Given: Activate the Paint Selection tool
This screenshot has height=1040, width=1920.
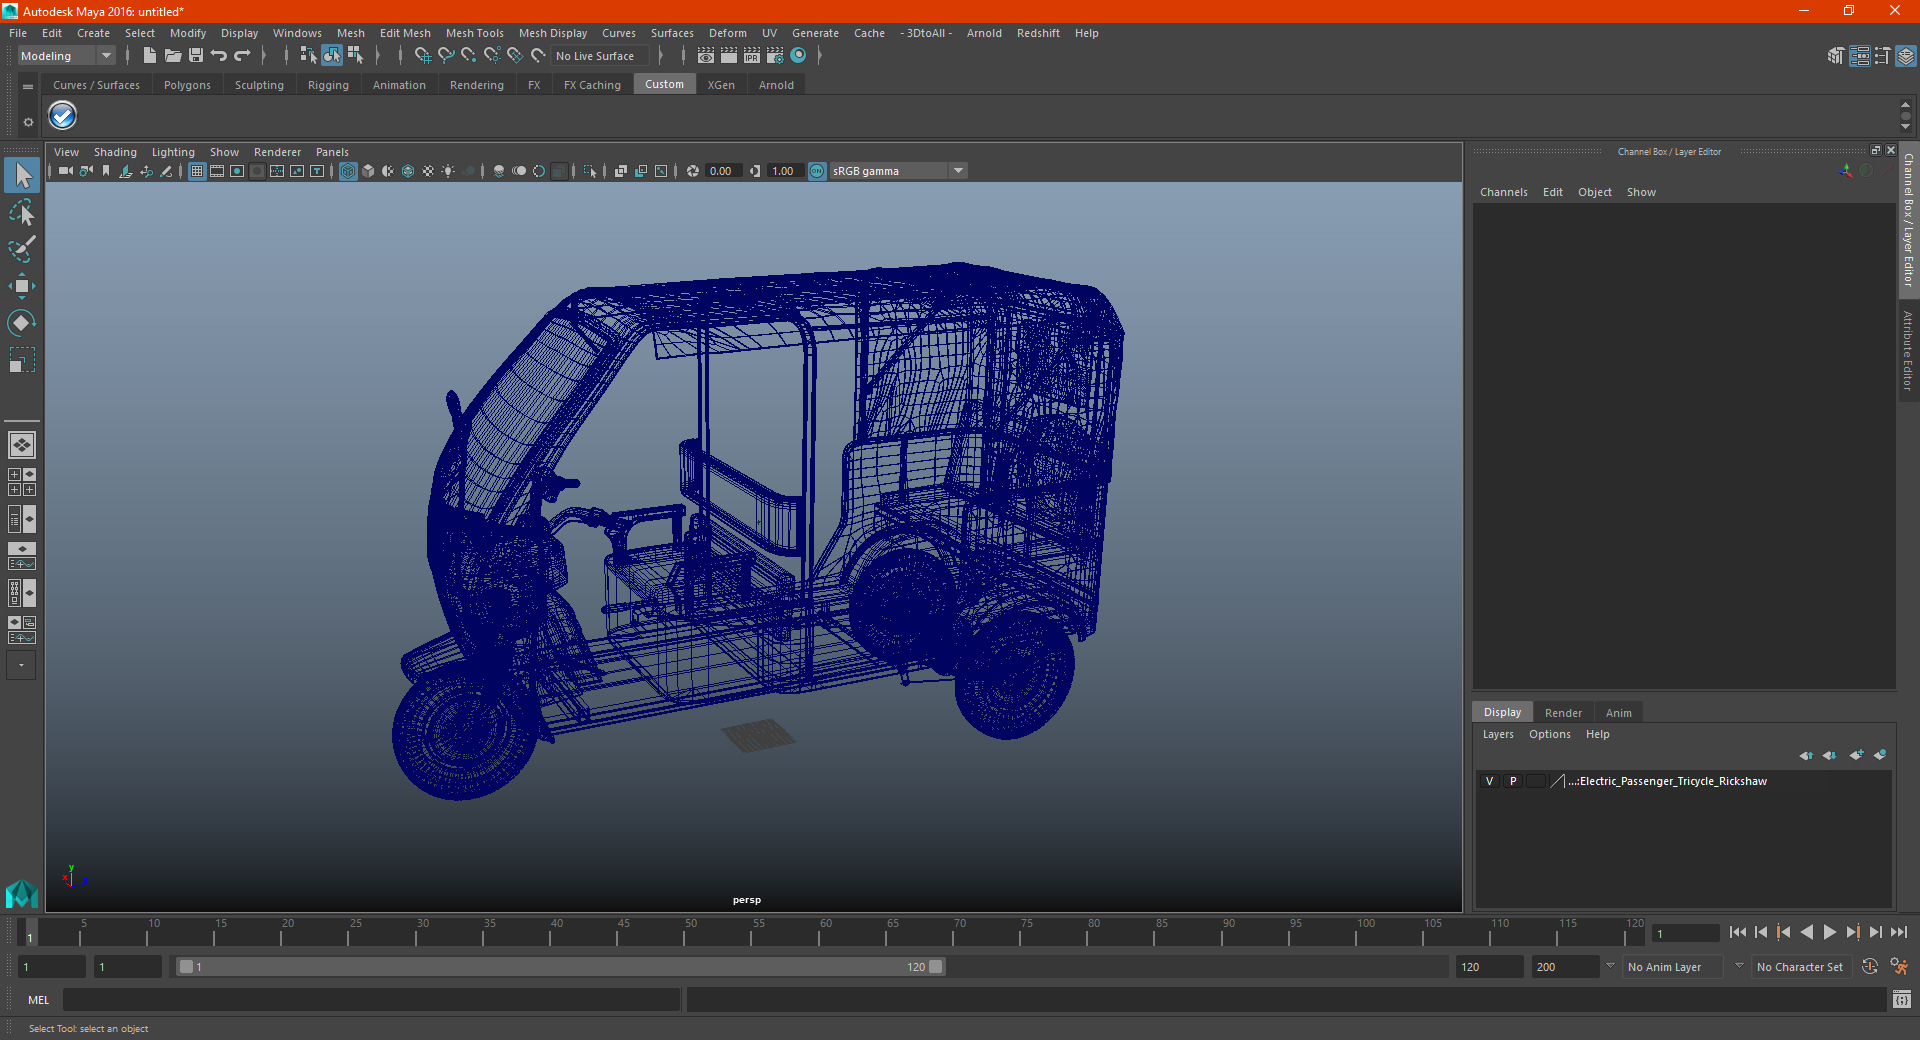Looking at the screenshot, I should (x=22, y=249).
